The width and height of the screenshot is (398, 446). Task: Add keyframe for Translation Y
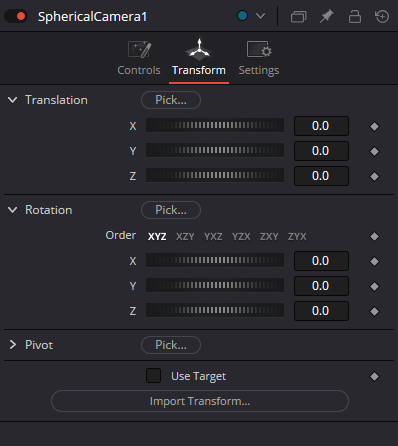point(375,151)
